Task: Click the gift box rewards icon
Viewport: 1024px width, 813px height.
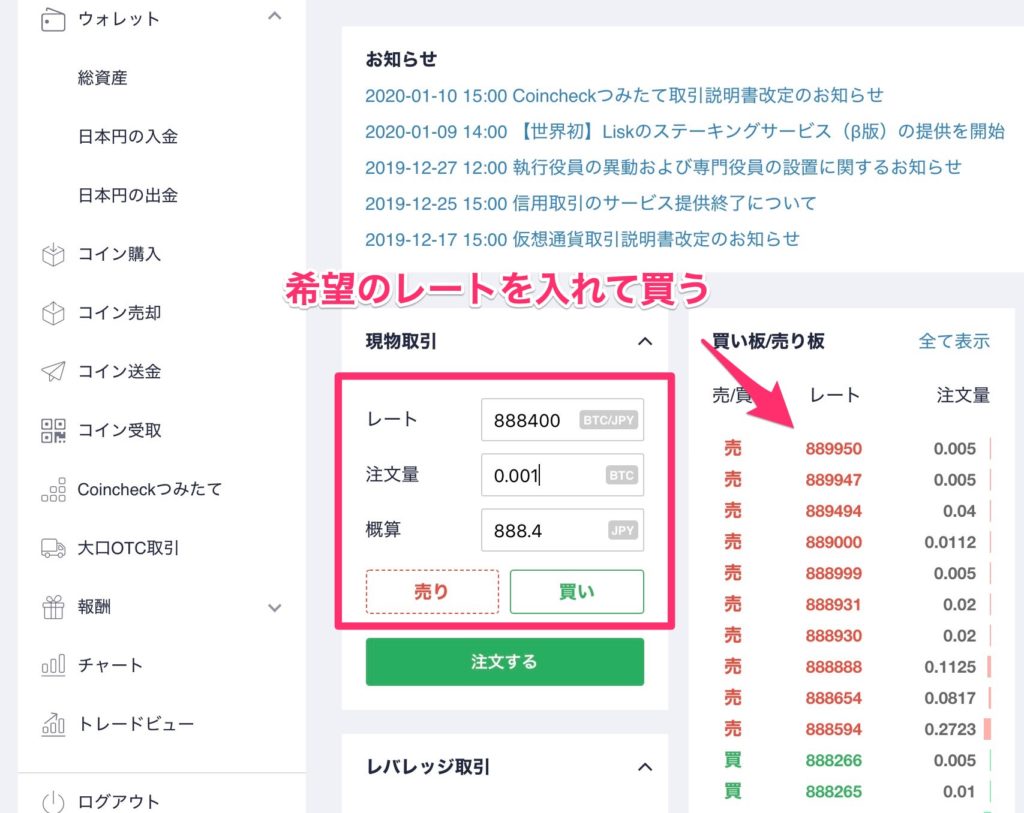Action: pos(53,607)
